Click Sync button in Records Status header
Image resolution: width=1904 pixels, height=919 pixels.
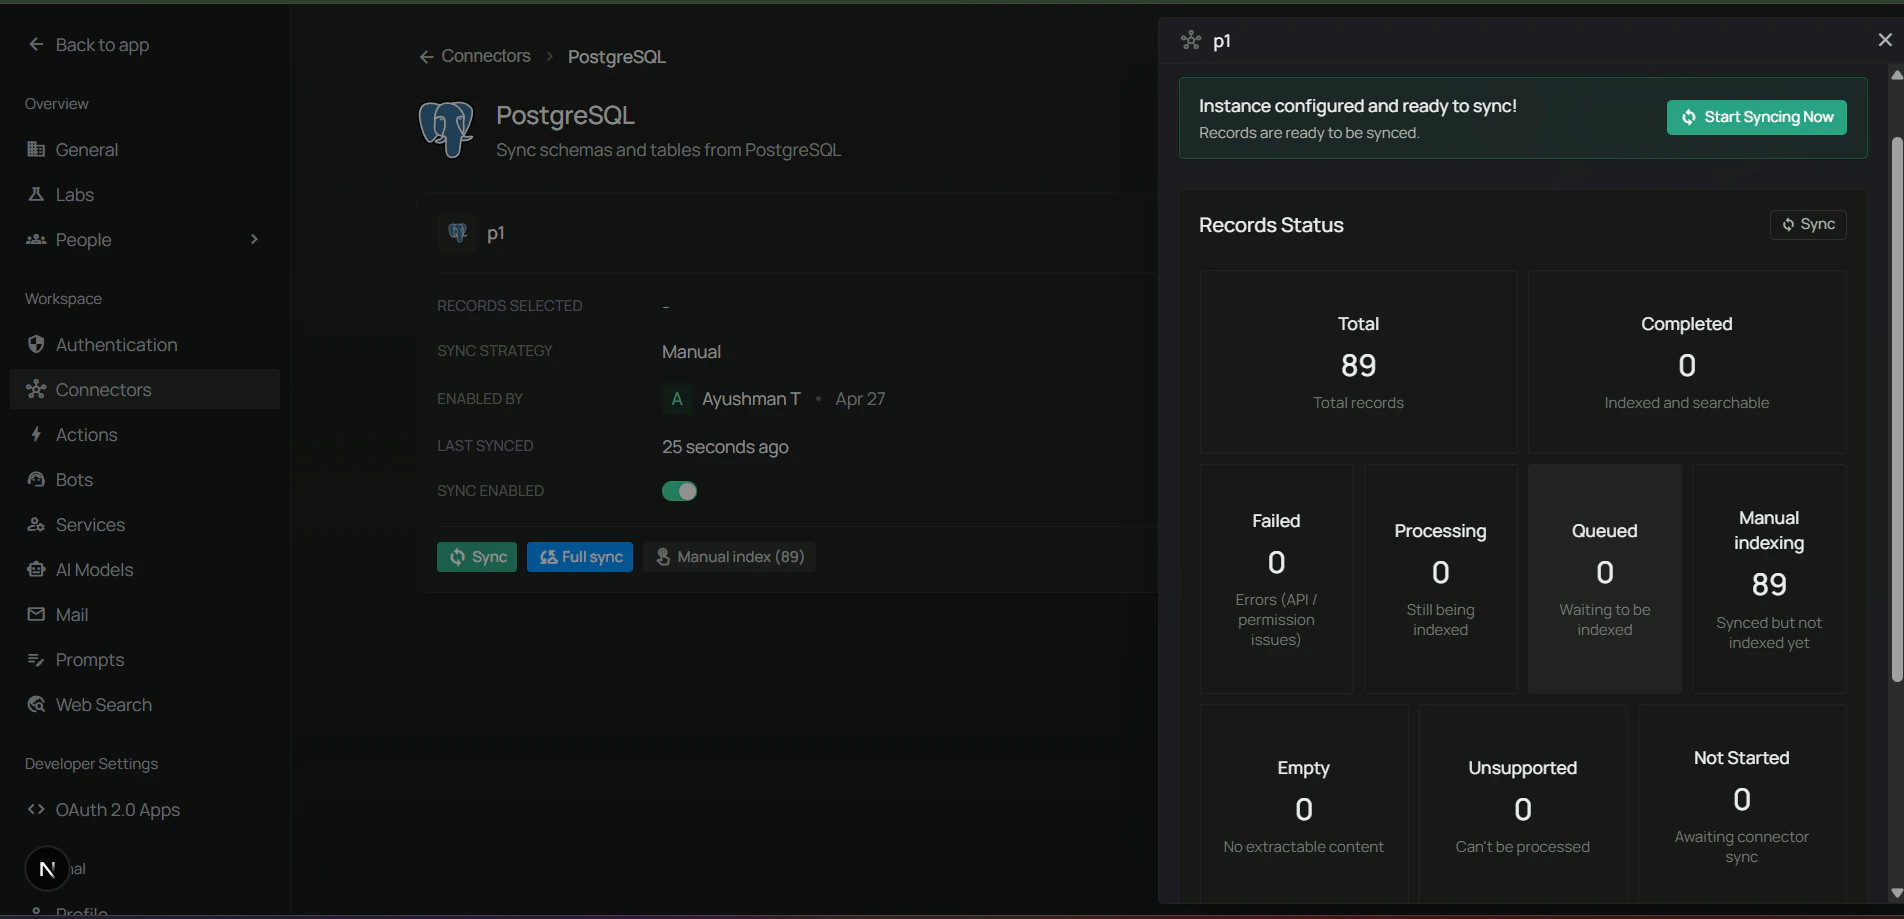pos(1808,224)
